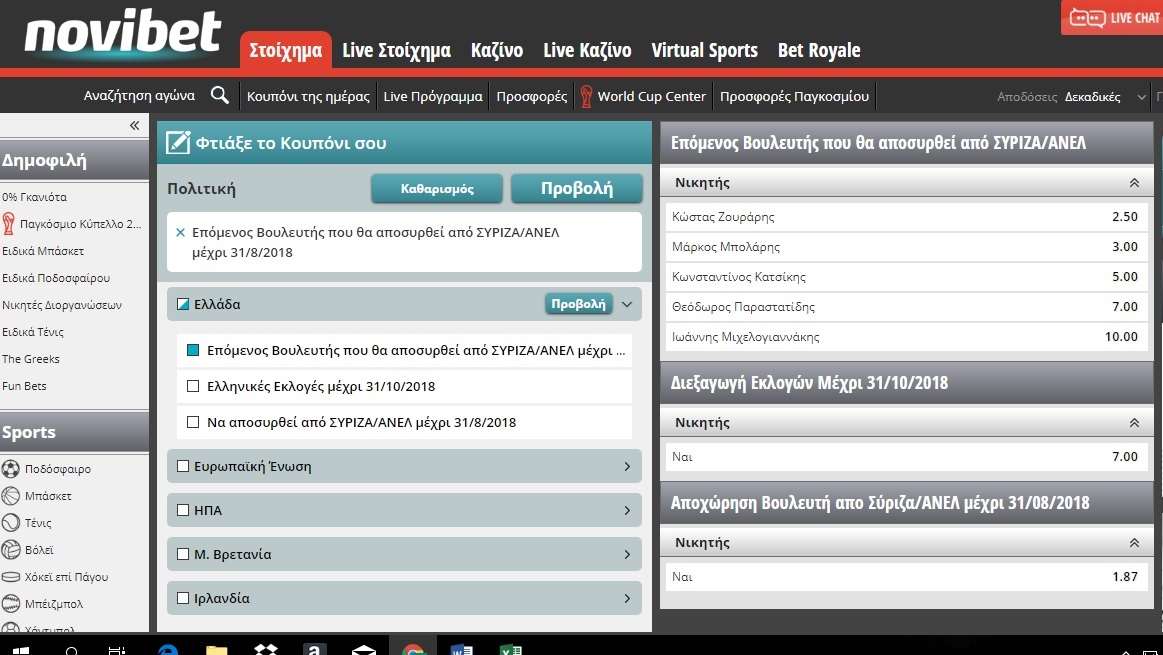Tick the Μ. Βρετανία checkbox

point(183,553)
